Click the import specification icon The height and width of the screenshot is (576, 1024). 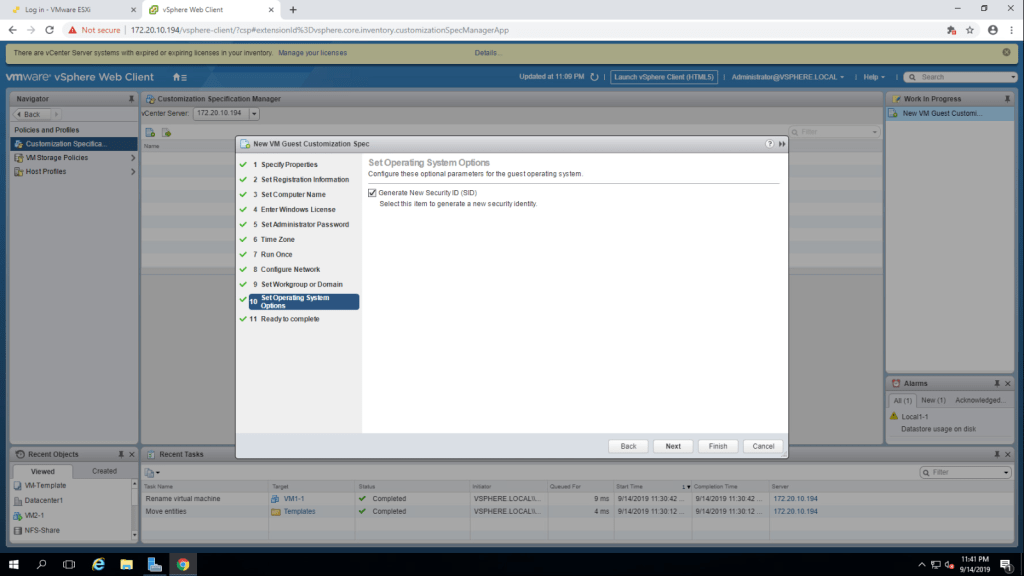[x=167, y=132]
